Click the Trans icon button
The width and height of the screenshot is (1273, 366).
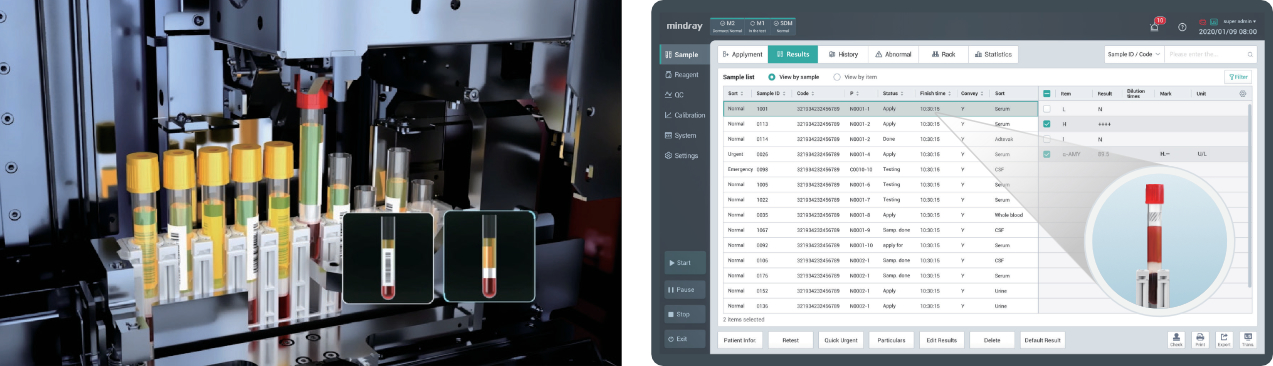click(x=1248, y=340)
